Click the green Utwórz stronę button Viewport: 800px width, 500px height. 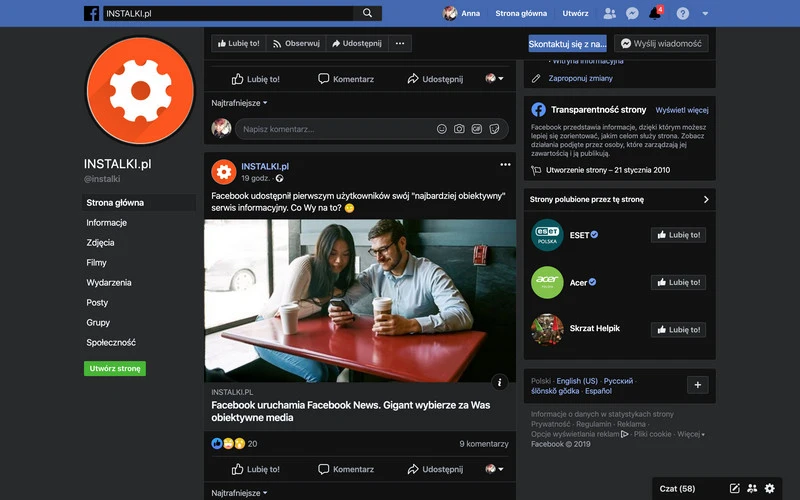[x=114, y=368]
